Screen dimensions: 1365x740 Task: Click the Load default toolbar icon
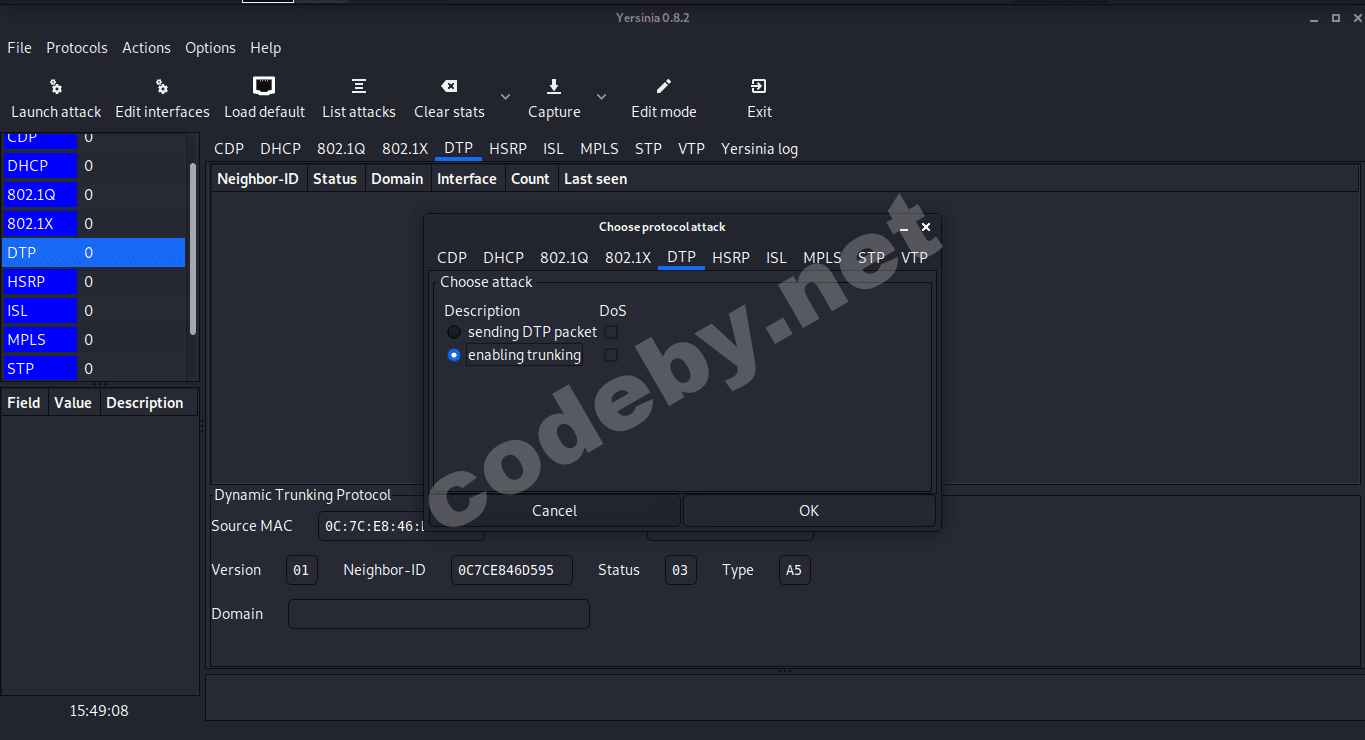[x=264, y=86]
